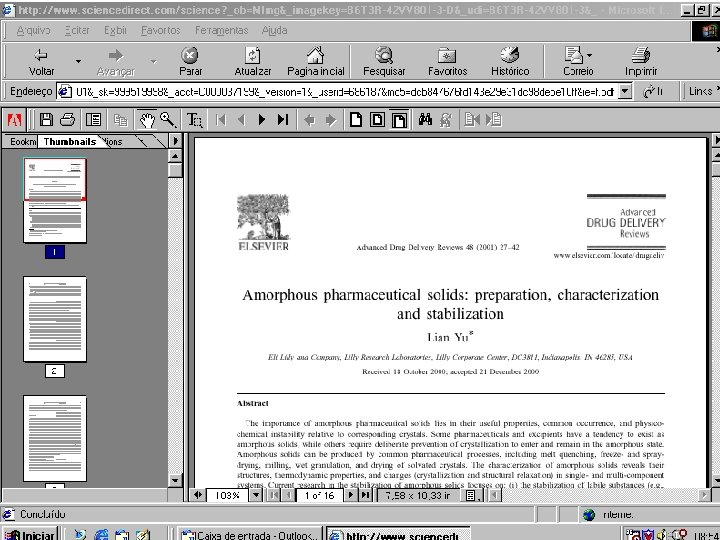
Task: Open the Ajuda menu
Action: pyautogui.click(x=274, y=30)
